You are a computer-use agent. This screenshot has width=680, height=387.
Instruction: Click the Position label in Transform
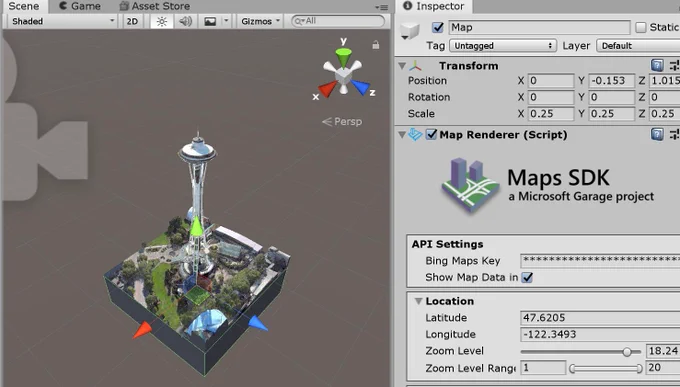[427, 81]
